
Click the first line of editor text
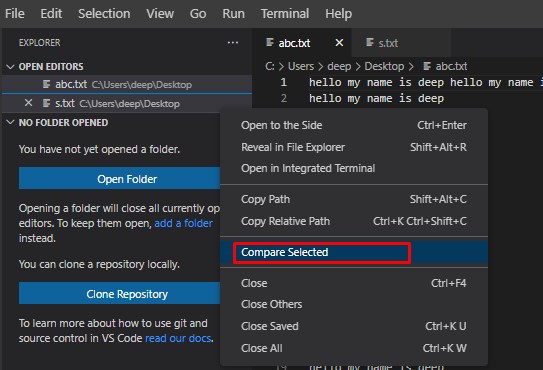pyautogui.click(x=426, y=82)
